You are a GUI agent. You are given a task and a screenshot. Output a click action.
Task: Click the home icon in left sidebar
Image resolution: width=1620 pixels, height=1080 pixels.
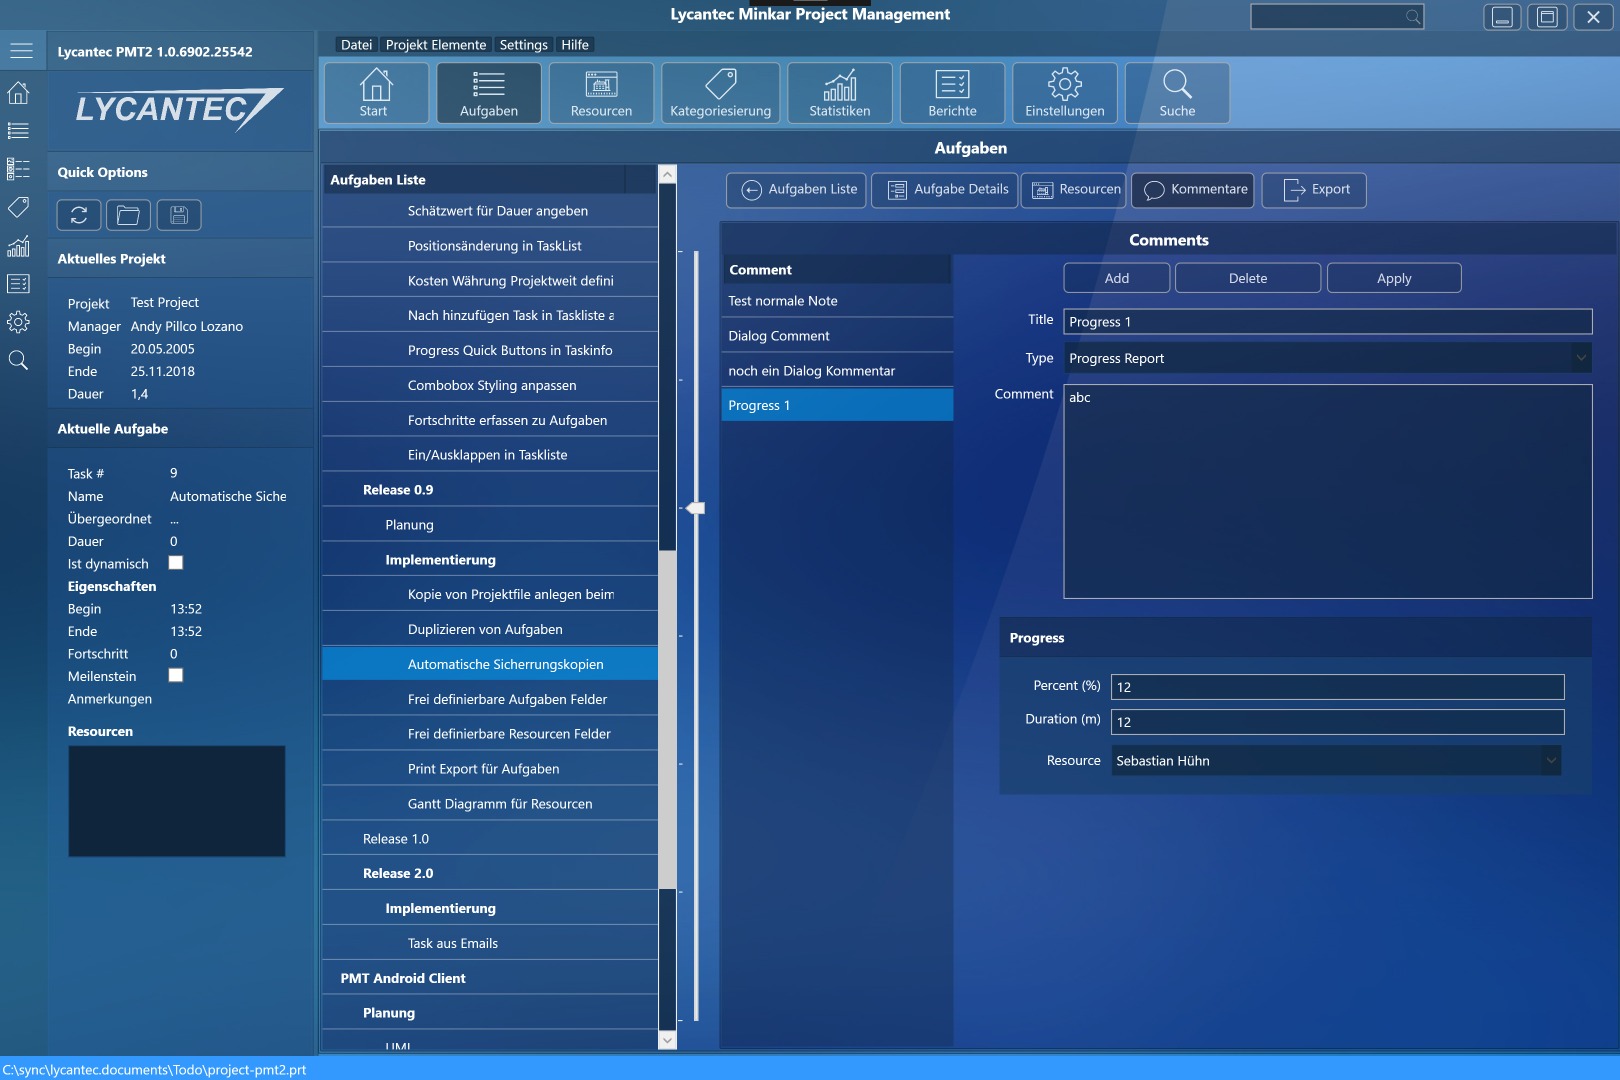(x=18, y=93)
